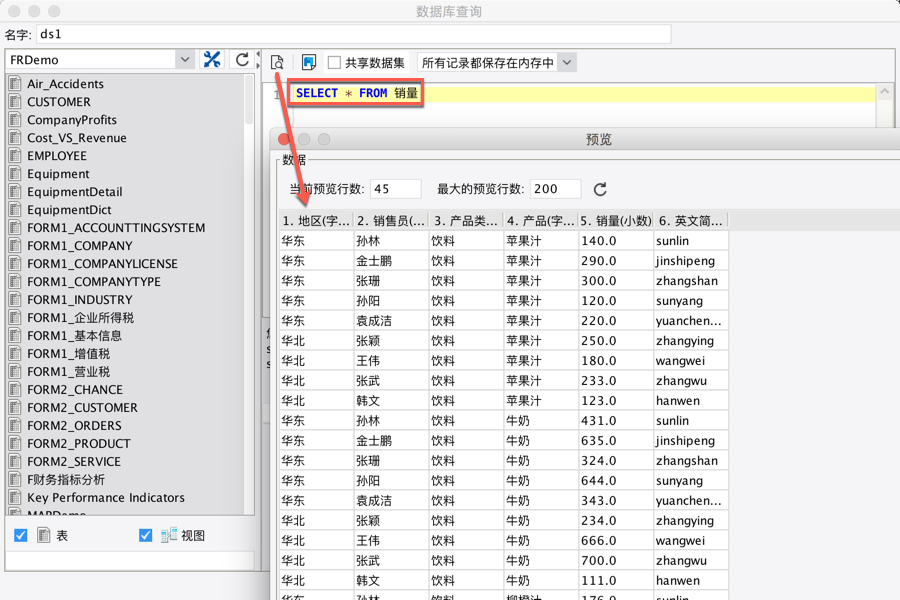Select the Air_Accidents table icon
This screenshot has height=600, width=900.
[15, 84]
